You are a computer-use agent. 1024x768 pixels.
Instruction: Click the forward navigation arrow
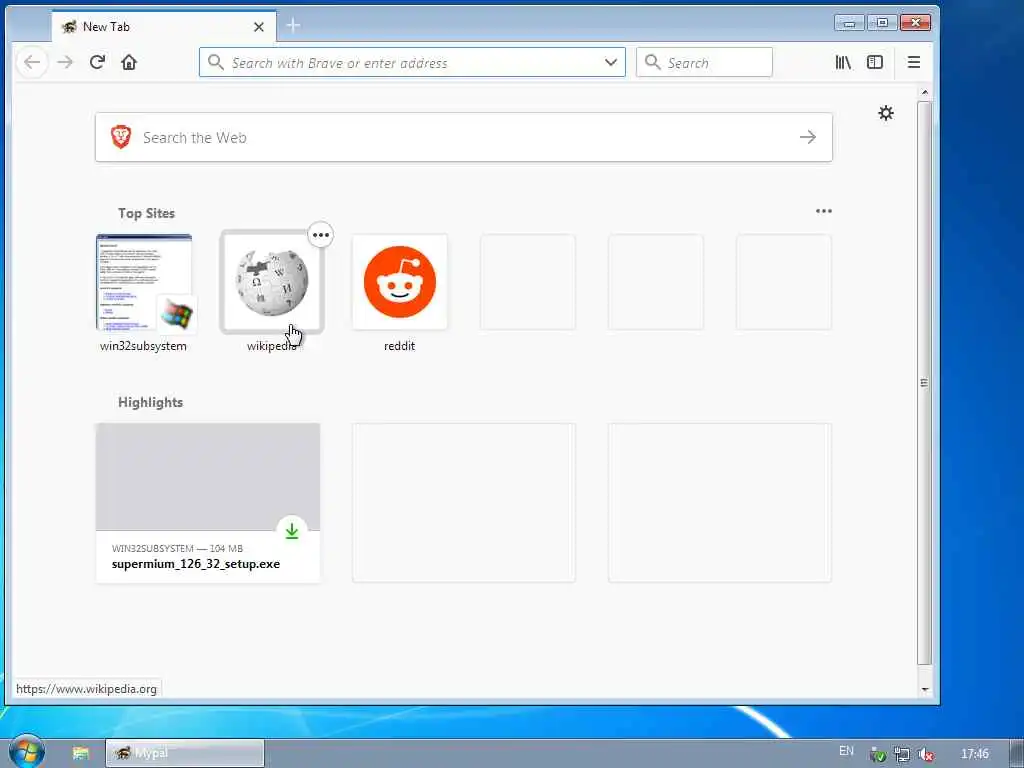pos(65,63)
